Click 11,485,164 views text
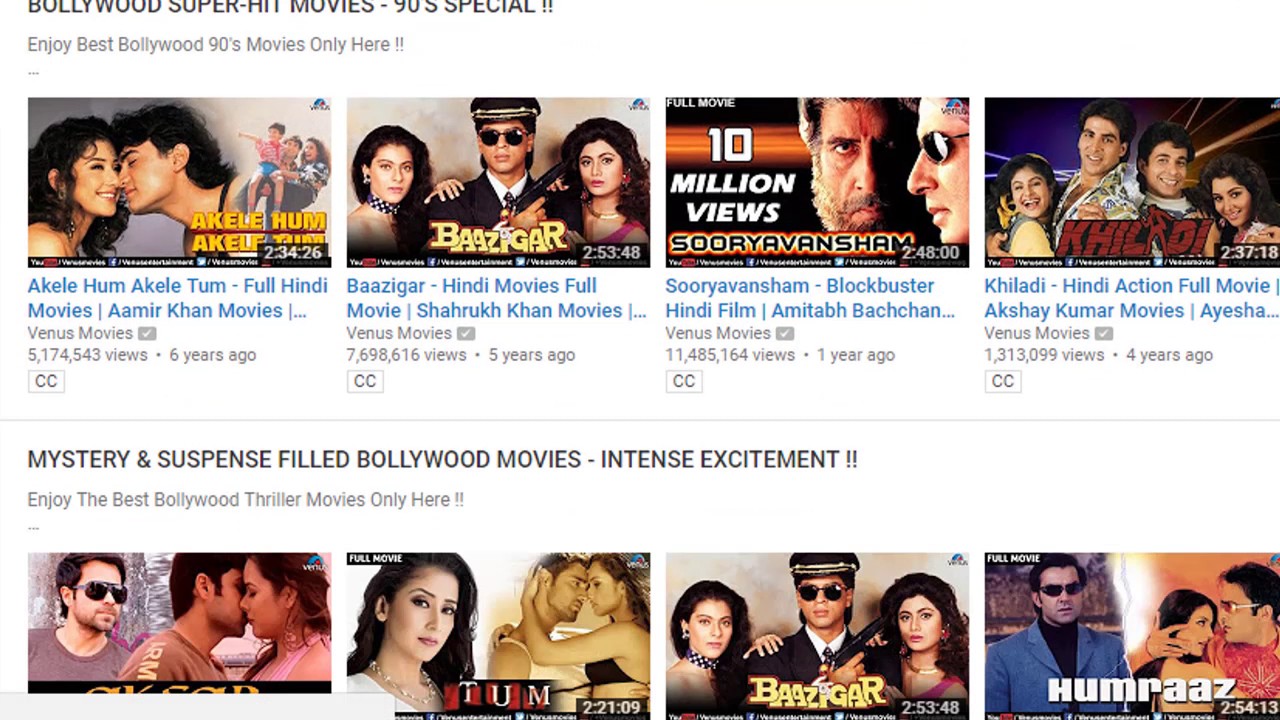Screen dimensions: 1280x720 [730, 355]
